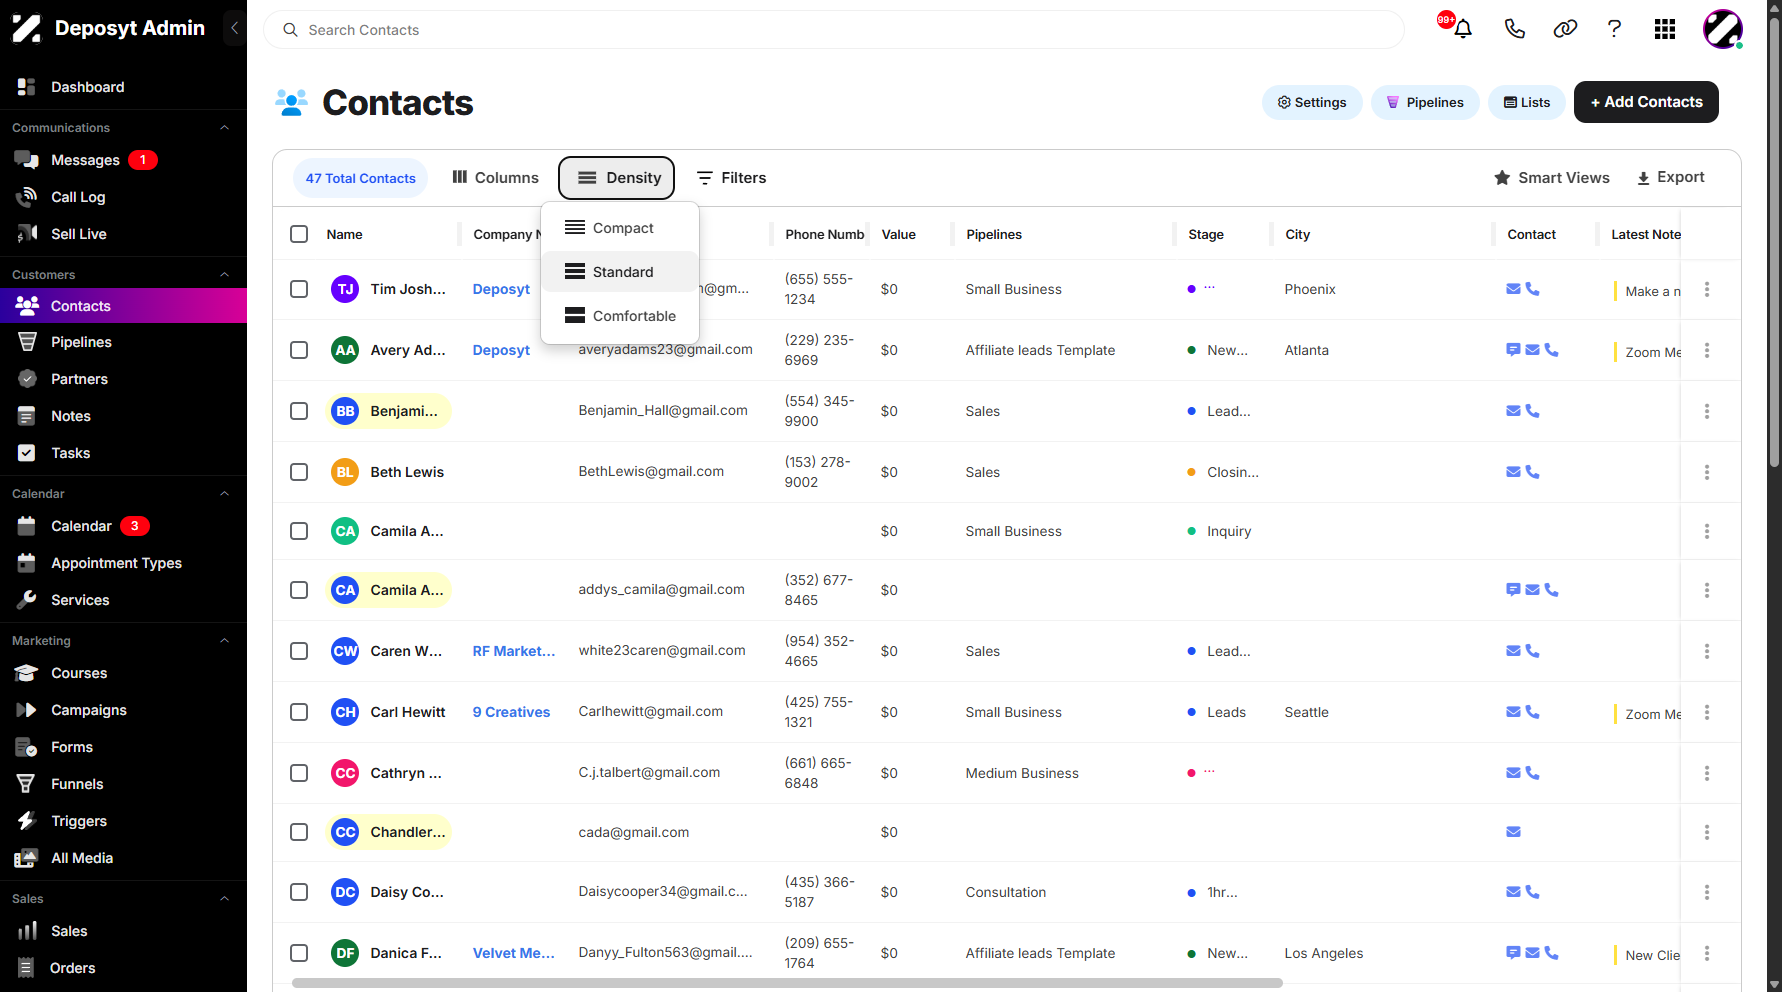Click chat message icon in Avery Ad row
The width and height of the screenshot is (1782, 992).
pyautogui.click(x=1513, y=350)
